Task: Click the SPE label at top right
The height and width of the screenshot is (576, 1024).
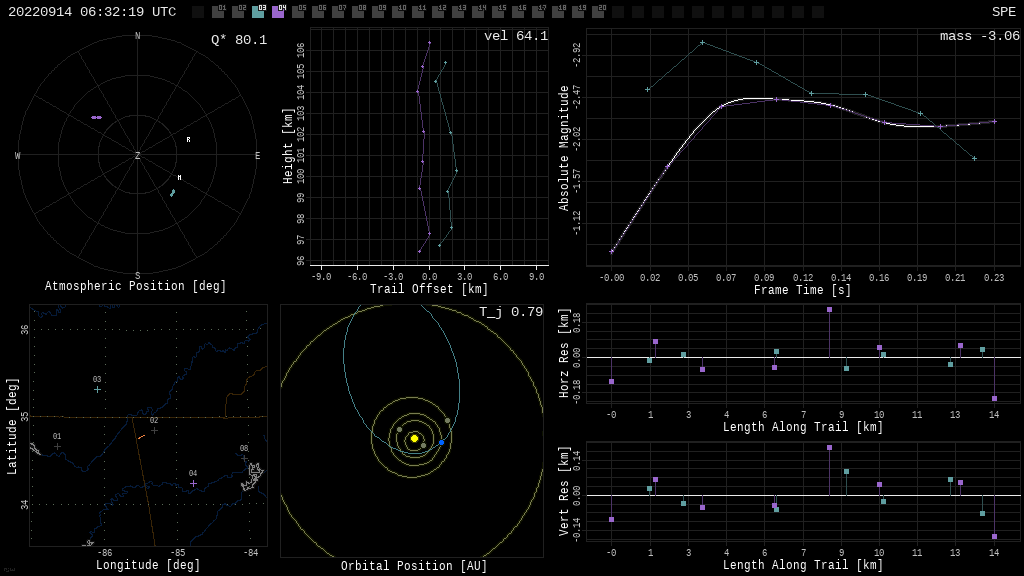Action: coord(1003,12)
